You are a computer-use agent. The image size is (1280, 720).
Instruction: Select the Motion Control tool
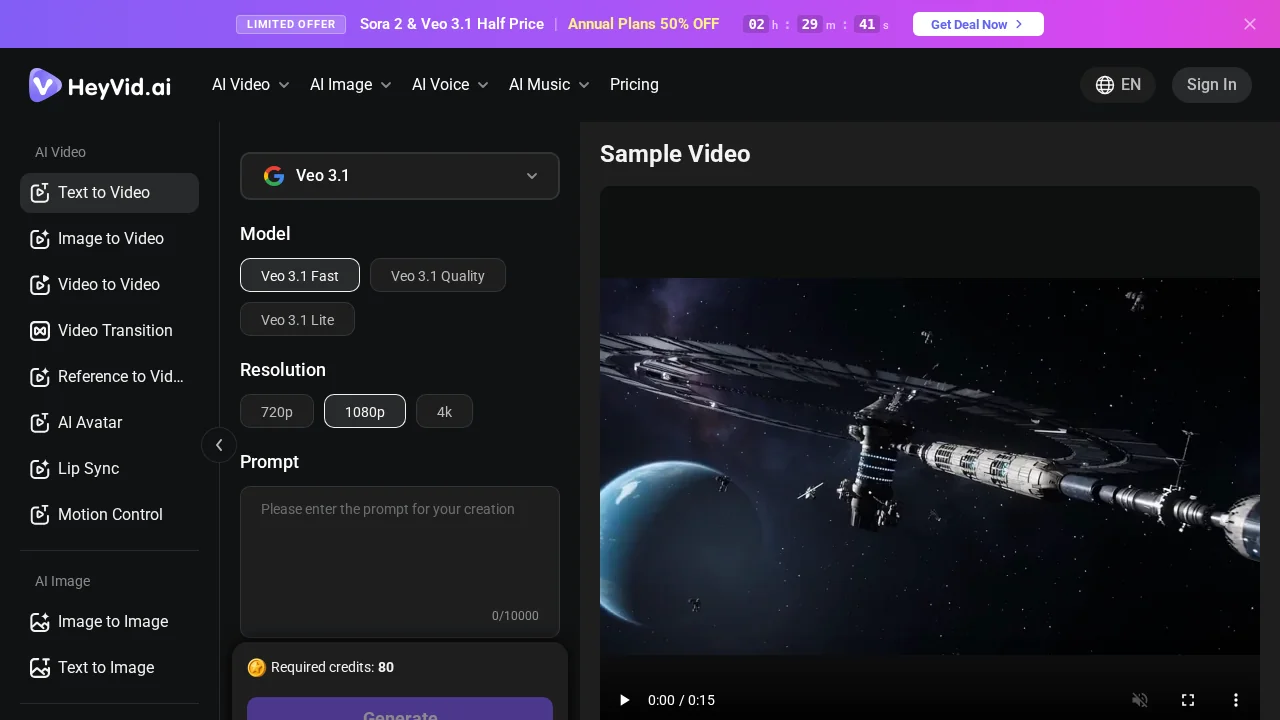(110, 515)
